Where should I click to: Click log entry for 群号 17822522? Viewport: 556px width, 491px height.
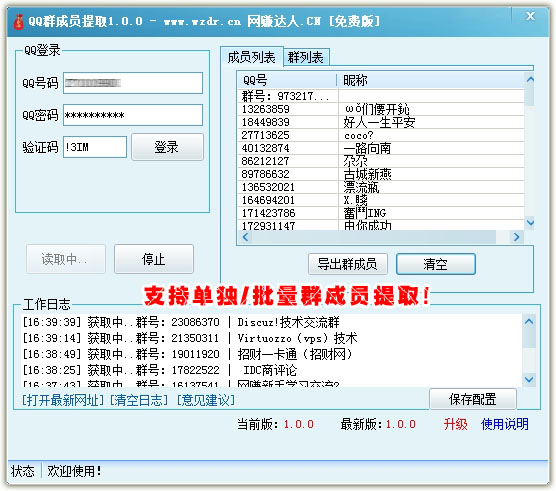tap(160, 370)
